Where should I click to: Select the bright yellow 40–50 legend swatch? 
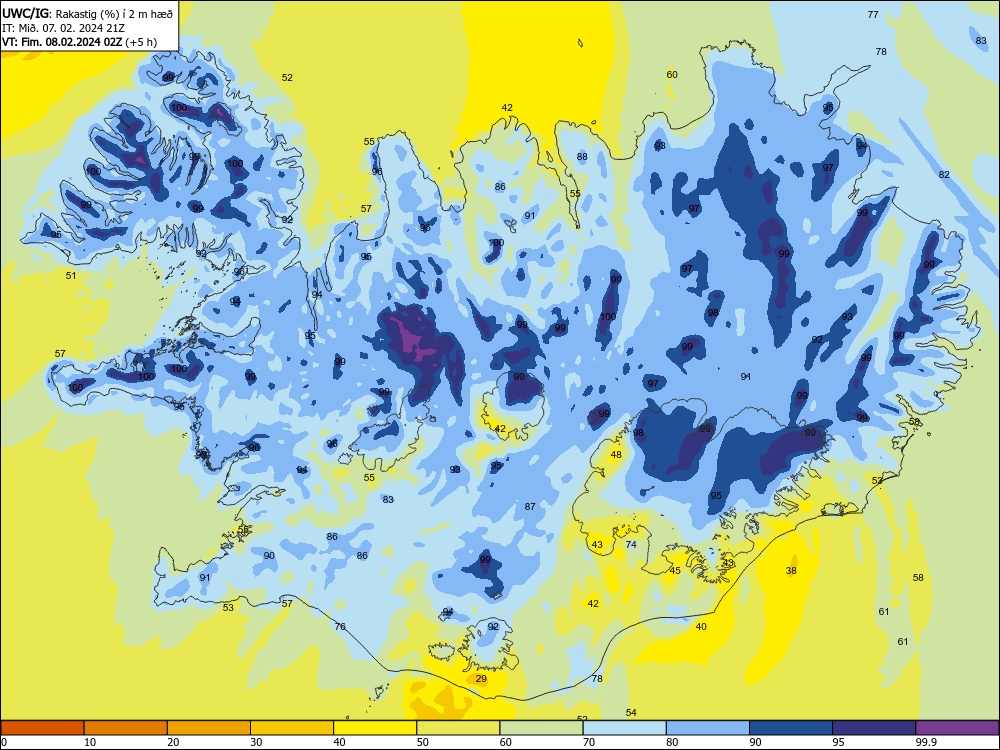(376, 728)
